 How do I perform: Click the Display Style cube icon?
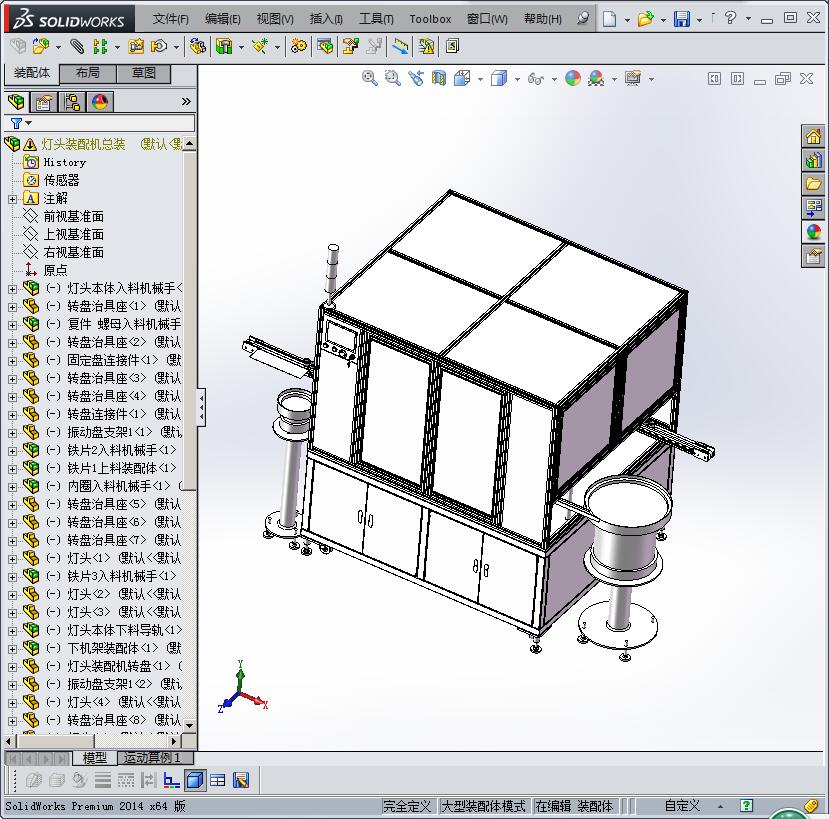point(499,78)
